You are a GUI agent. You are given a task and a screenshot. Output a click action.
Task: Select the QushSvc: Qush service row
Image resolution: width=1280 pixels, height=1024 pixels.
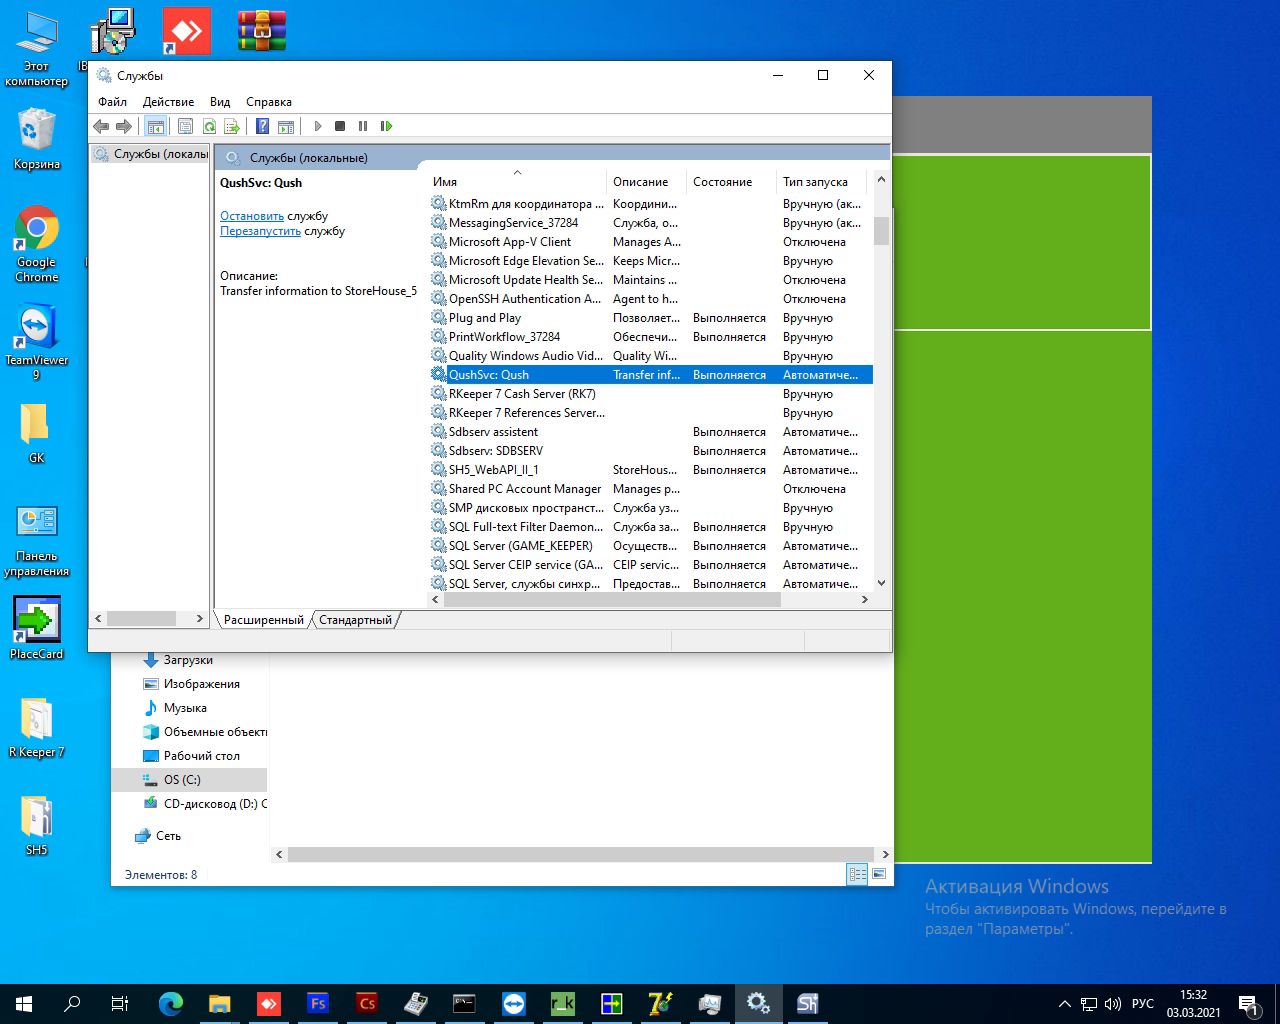point(650,375)
